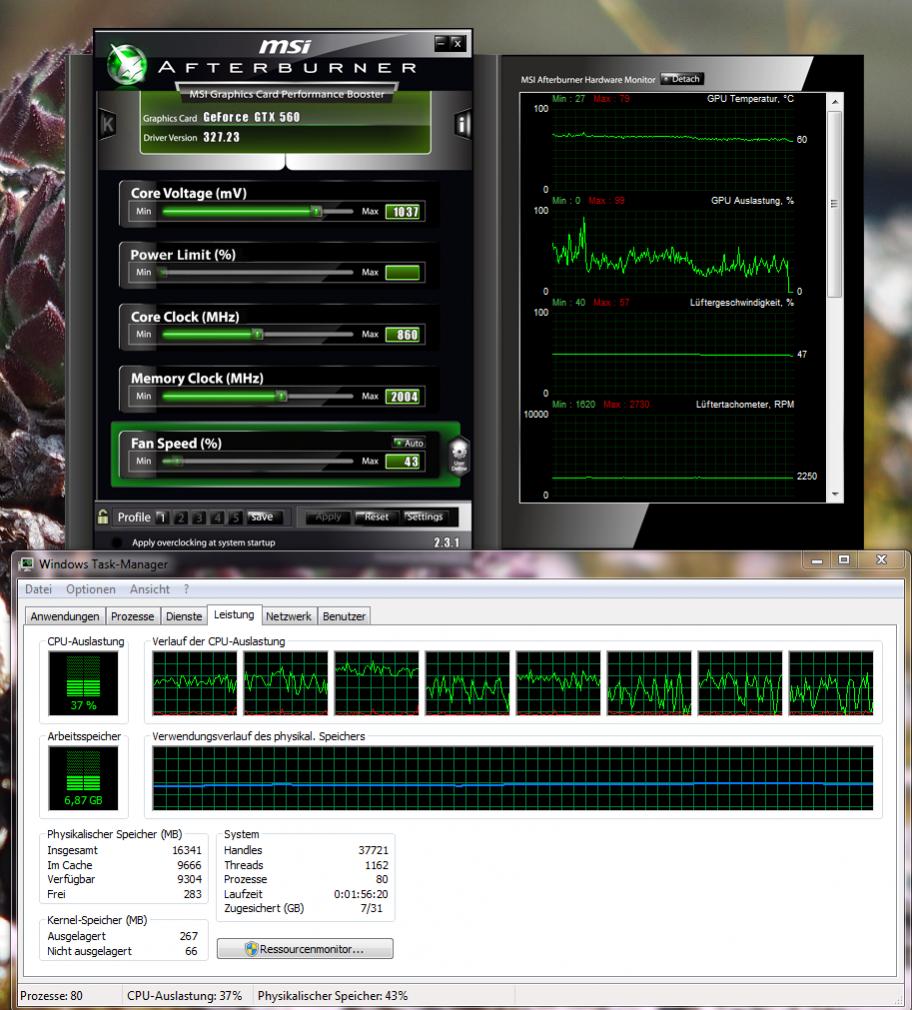
Task: Click the Memory Clock value field 2004
Action: [x=403, y=397]
